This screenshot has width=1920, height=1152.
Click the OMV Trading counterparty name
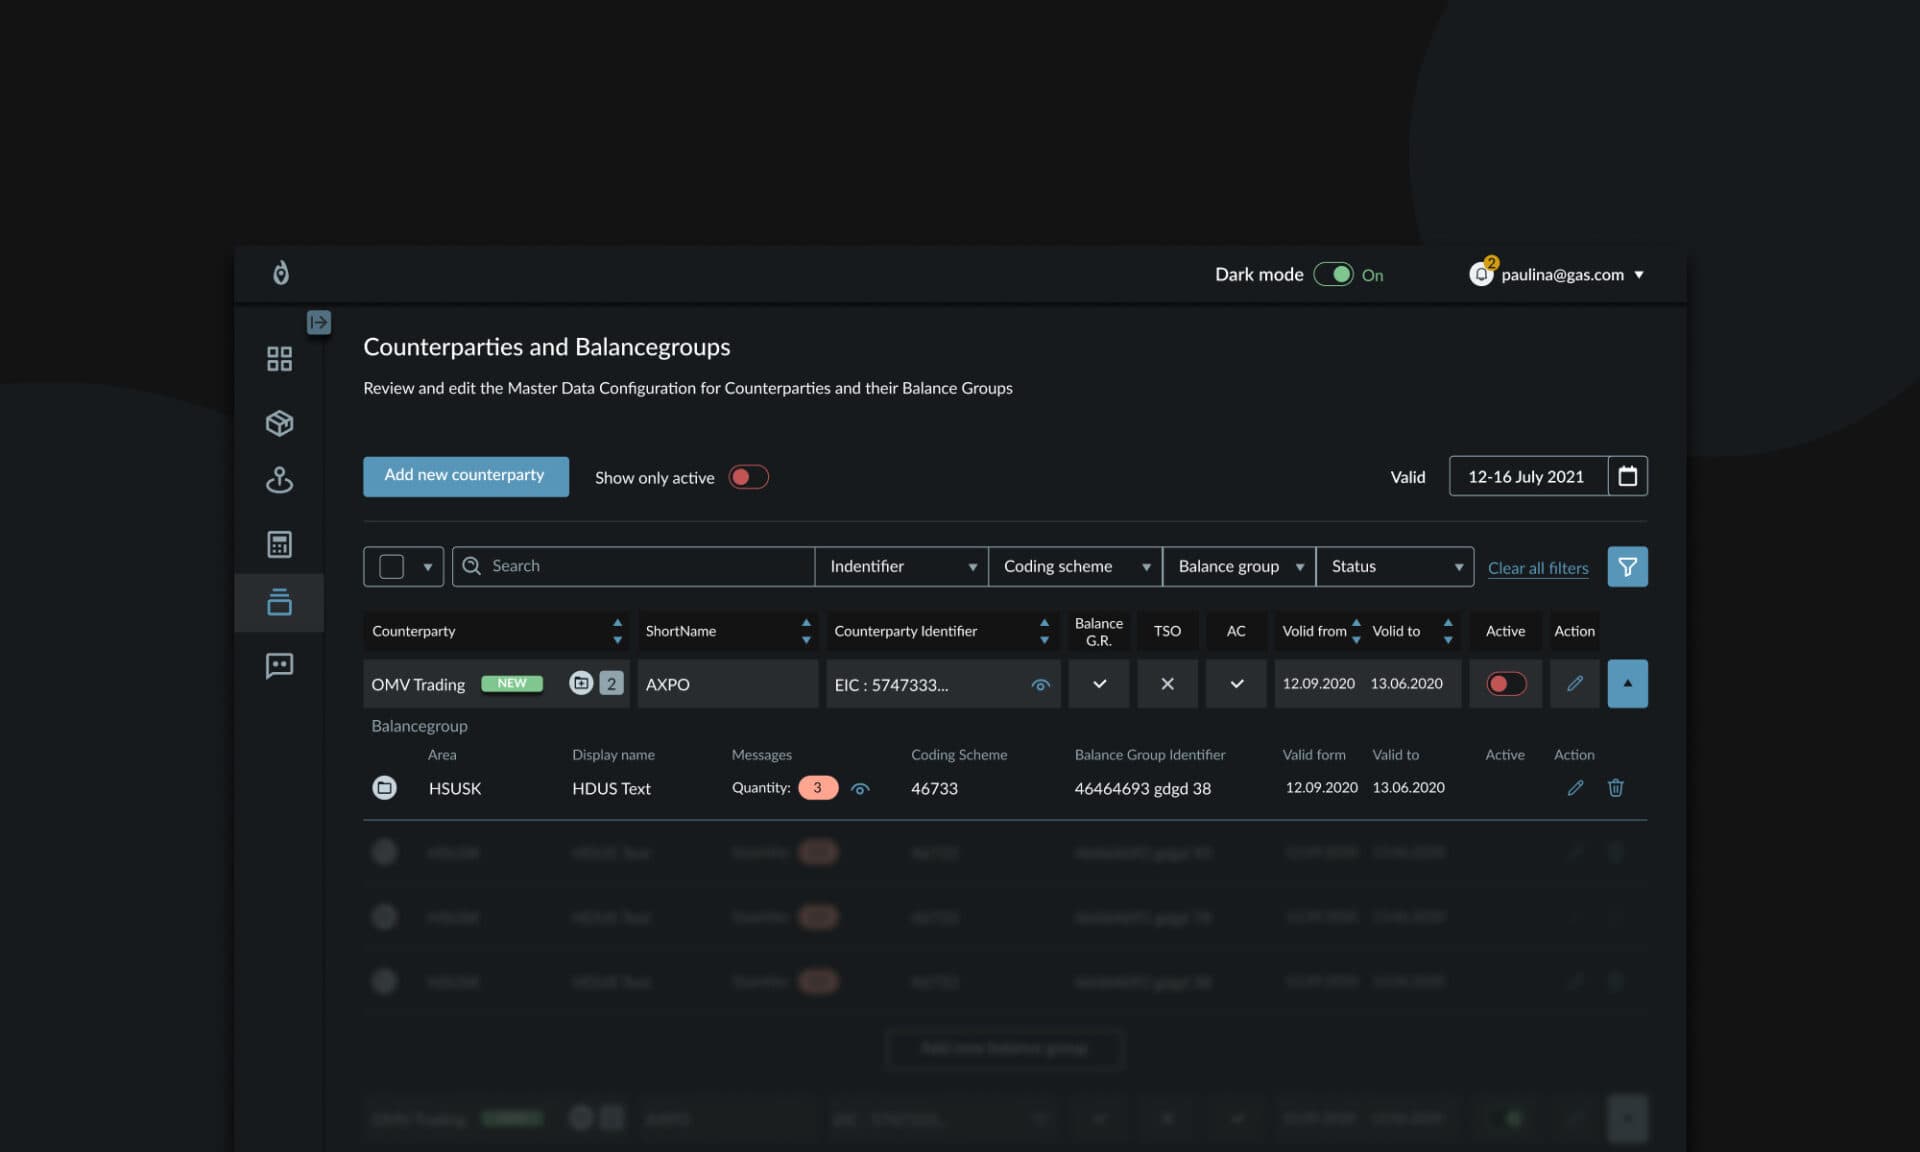(x=418, y=685)
